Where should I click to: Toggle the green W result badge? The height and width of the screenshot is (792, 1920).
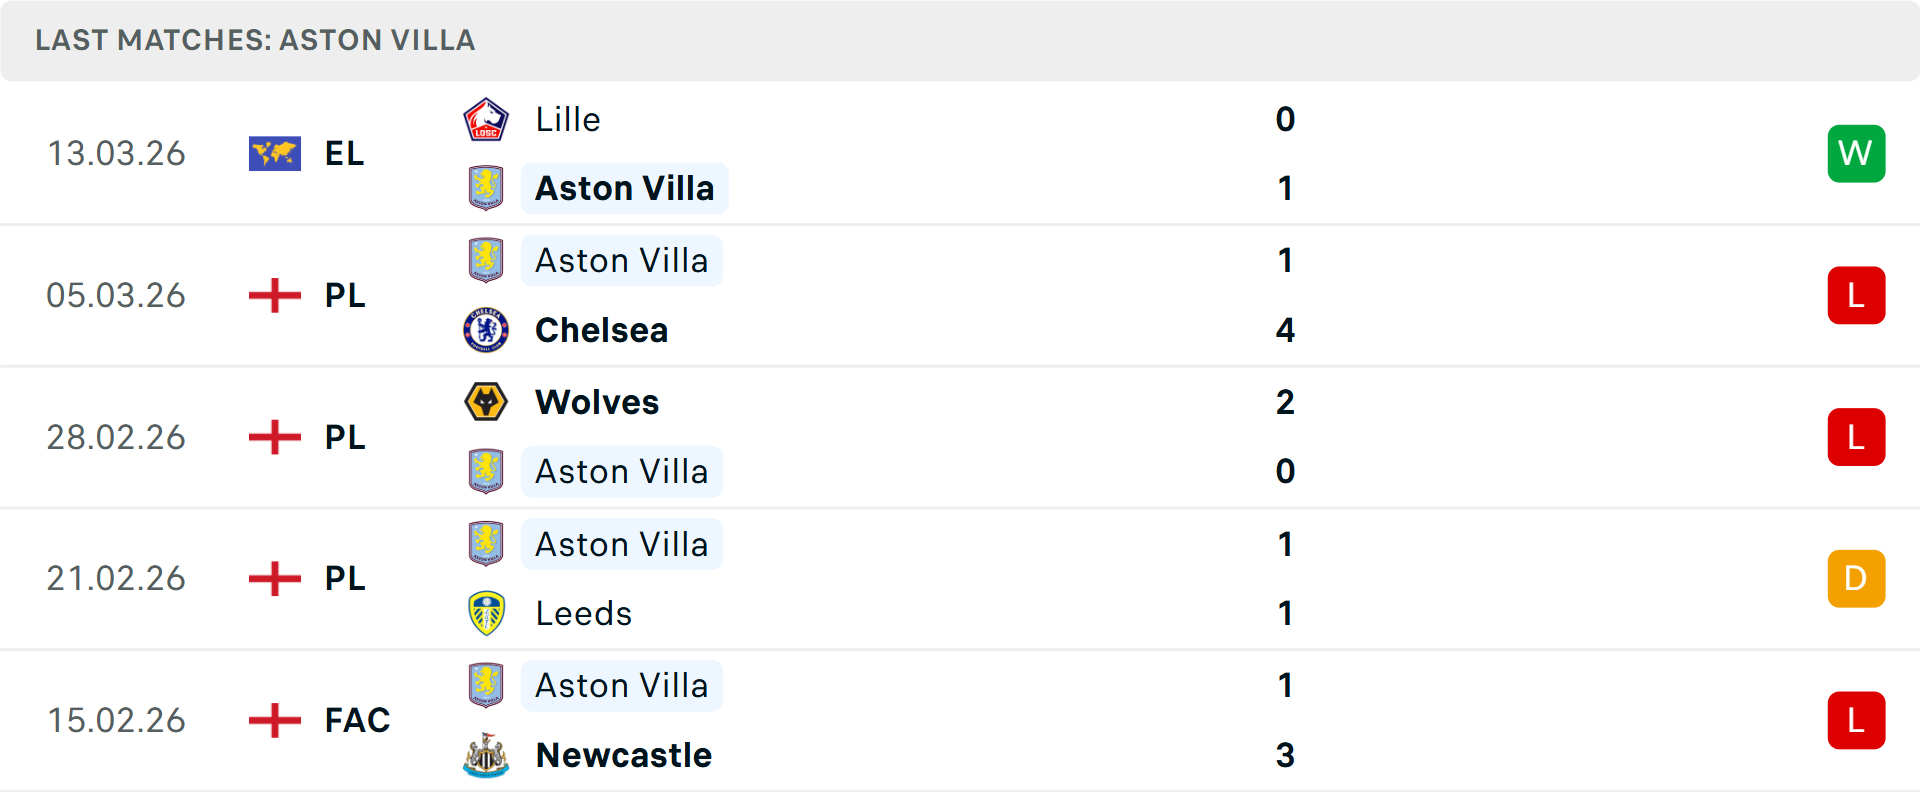pyautogui.click(x=1856, y=153)
